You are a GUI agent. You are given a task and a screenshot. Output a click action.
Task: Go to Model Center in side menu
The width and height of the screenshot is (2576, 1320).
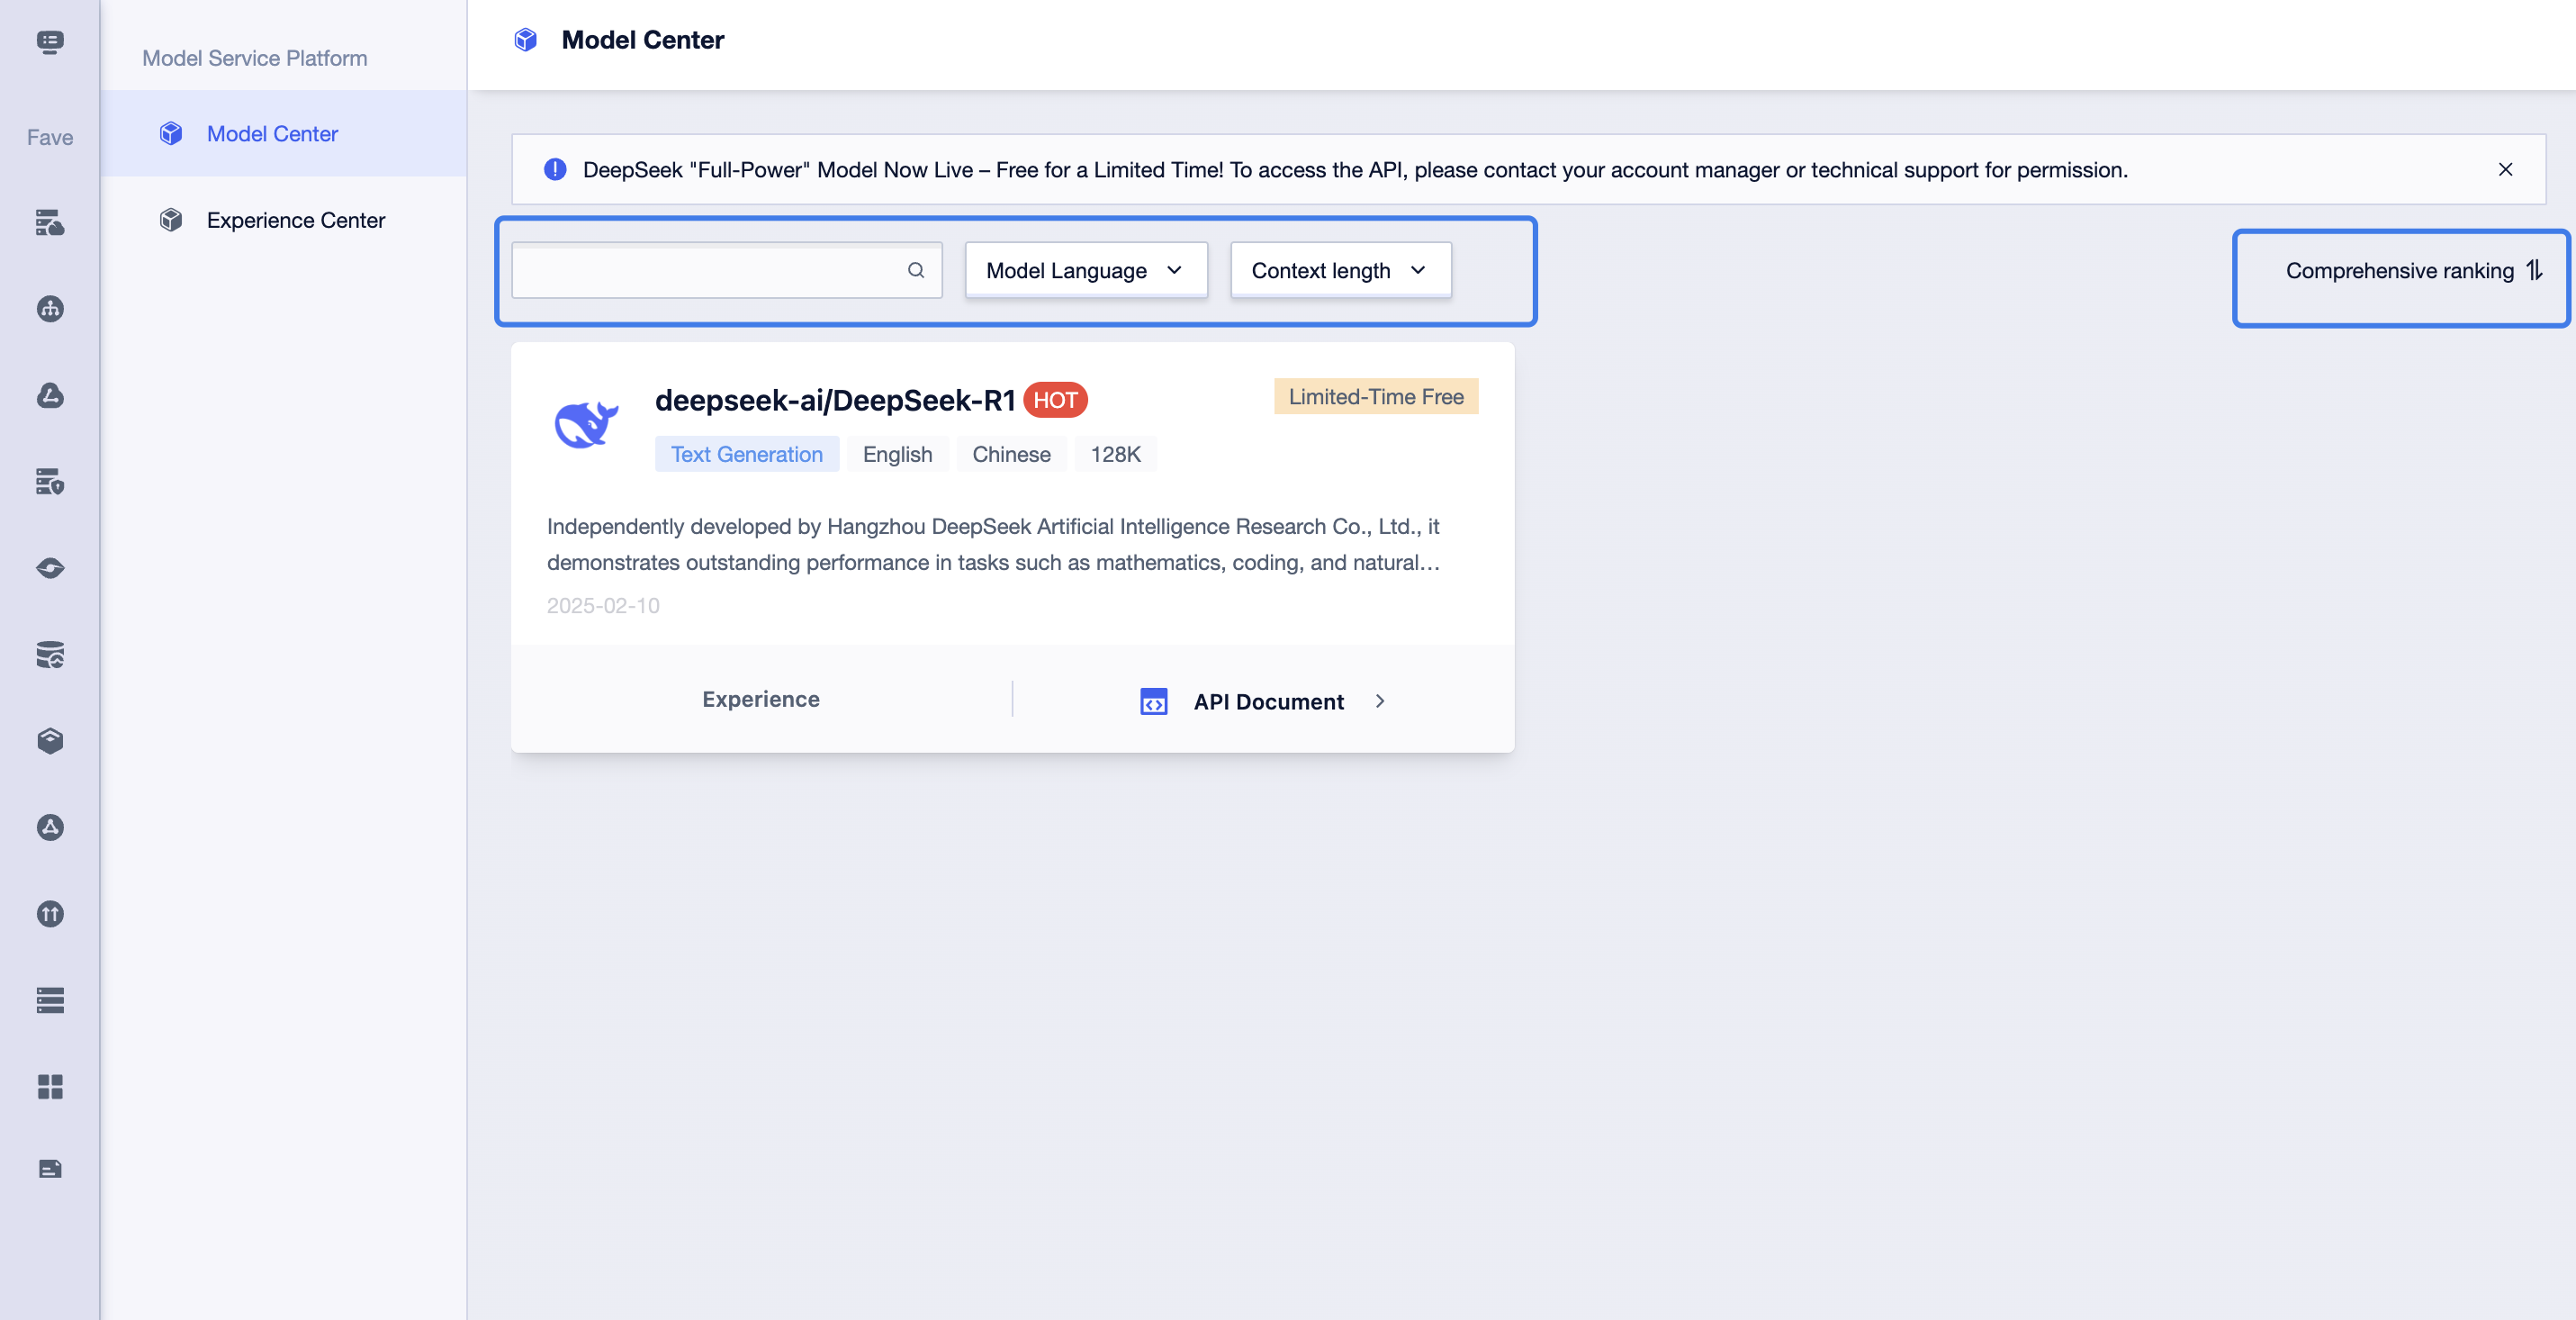pos(283,133)
